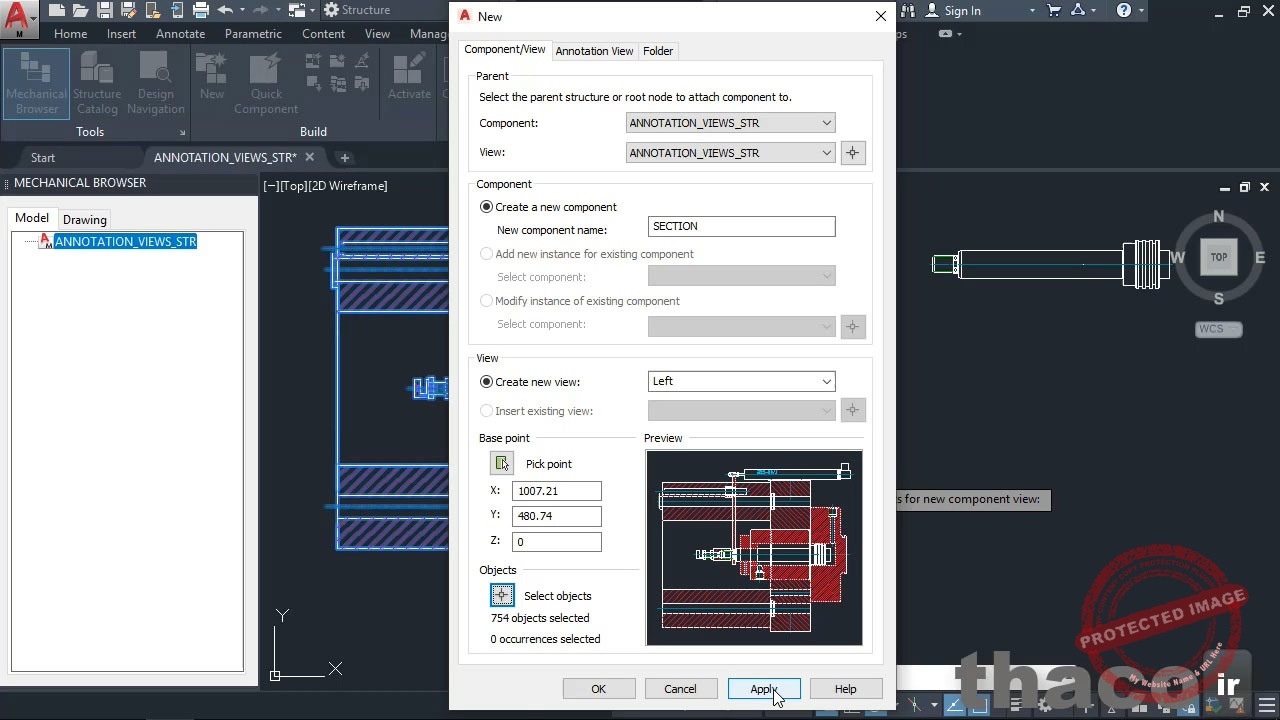Open the Start document tab
Viewport: 1280px width, 720px height.
(x=43, y=157)
